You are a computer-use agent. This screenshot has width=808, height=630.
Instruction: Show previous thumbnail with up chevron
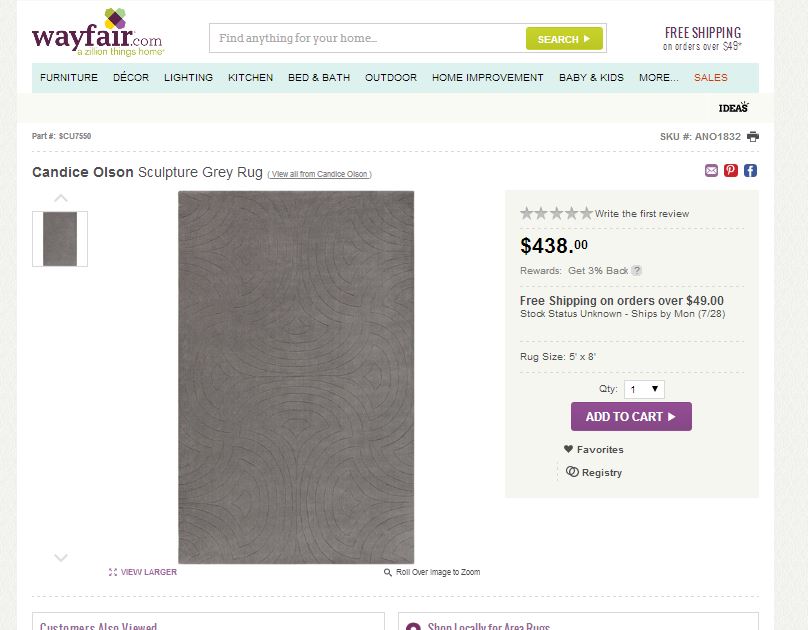(61, 198)
